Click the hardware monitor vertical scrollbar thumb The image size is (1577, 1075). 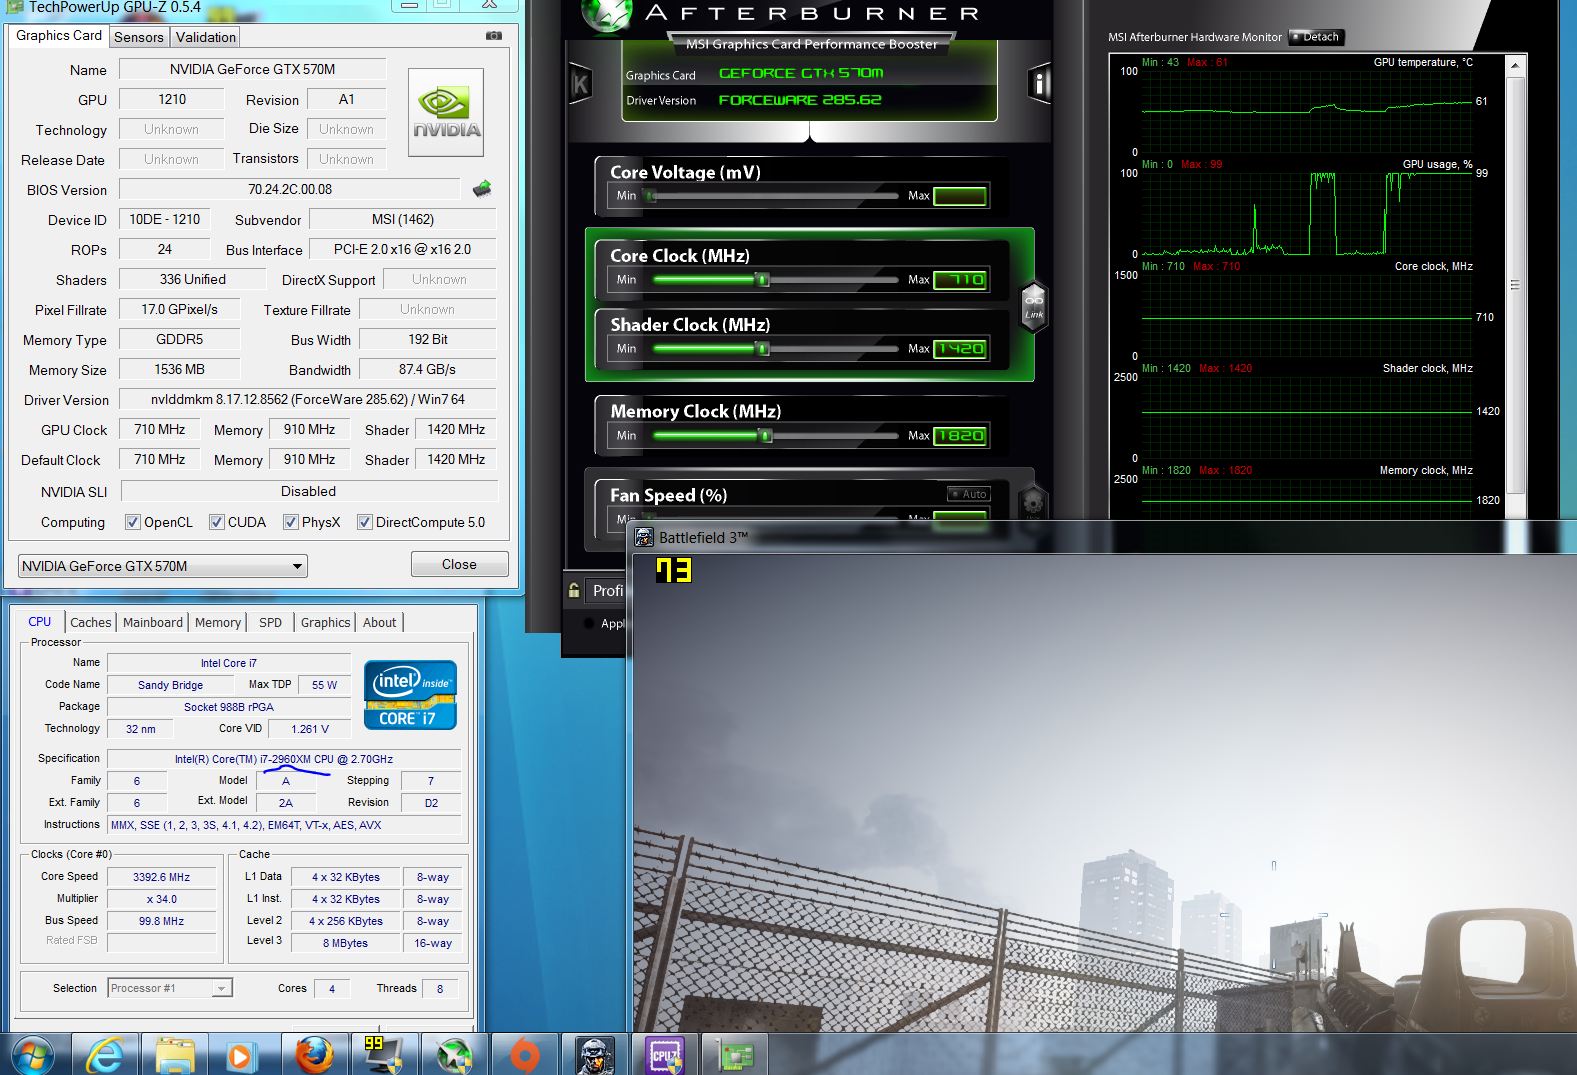point(1515,285)
